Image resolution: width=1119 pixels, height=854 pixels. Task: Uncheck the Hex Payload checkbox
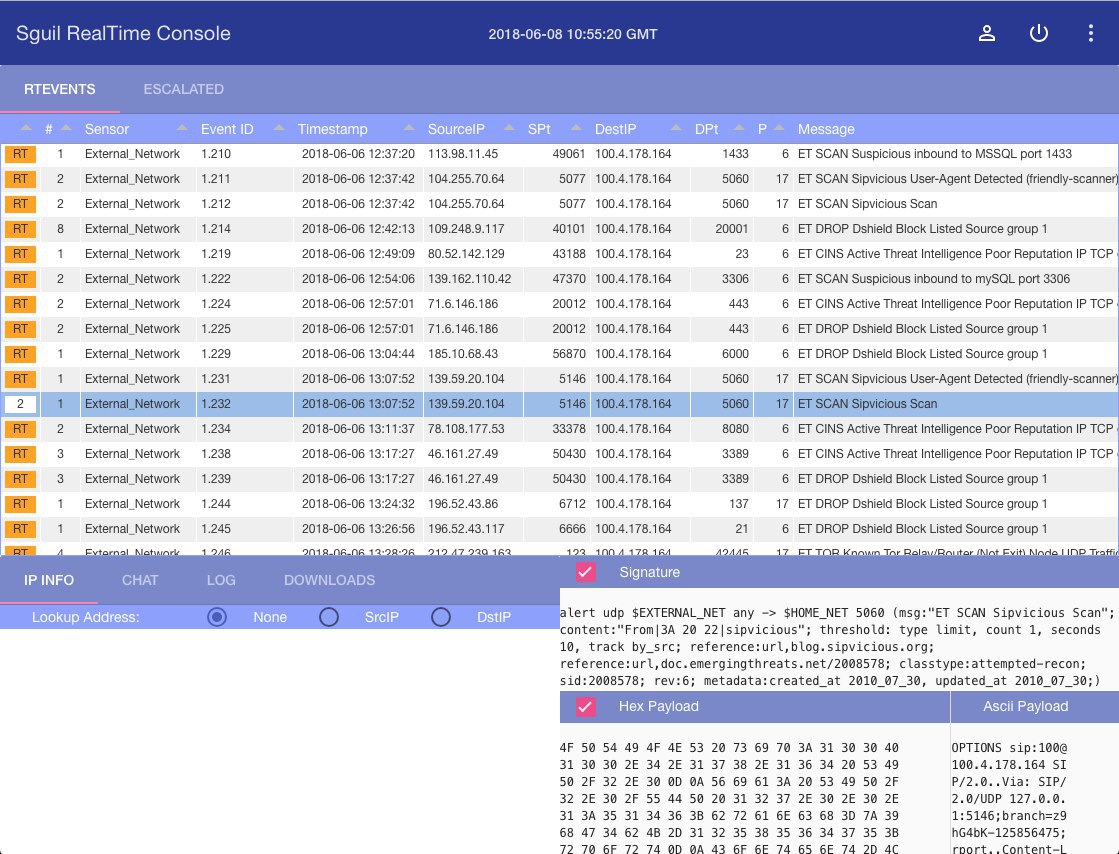[585, 706]
